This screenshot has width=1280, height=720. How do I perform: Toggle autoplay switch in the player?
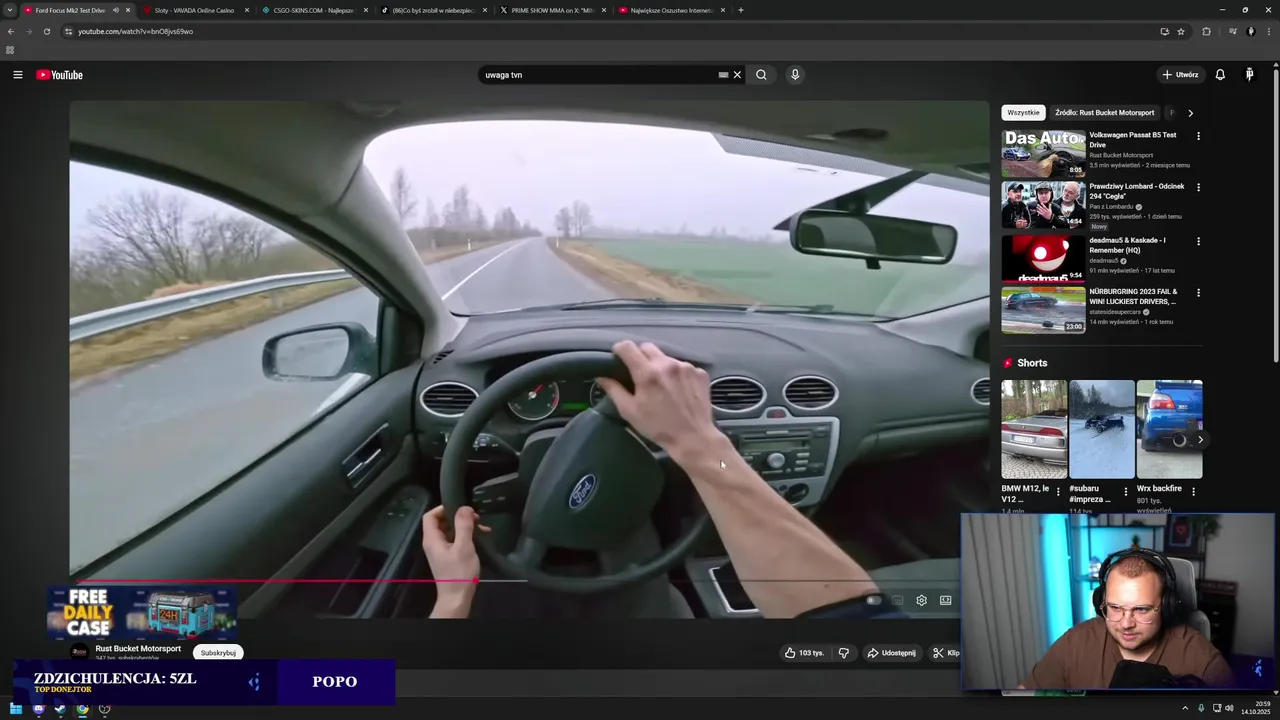872,600
